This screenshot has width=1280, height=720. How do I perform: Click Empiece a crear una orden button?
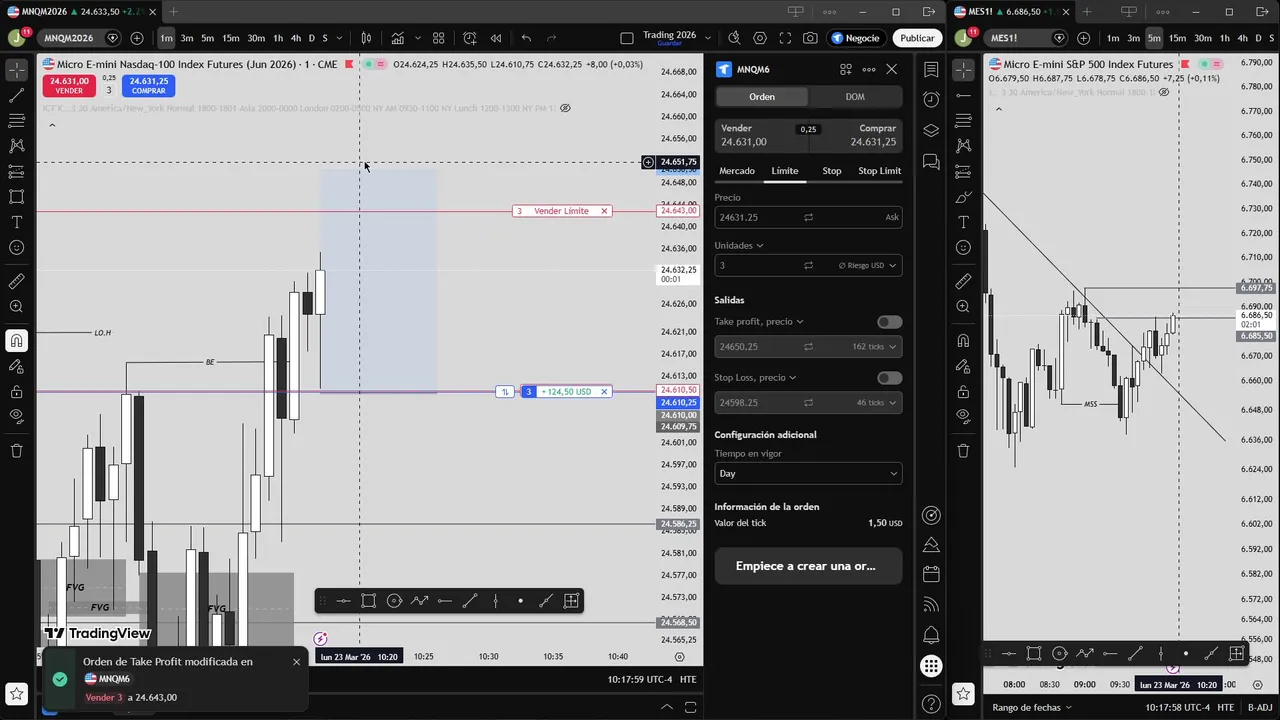808,566
